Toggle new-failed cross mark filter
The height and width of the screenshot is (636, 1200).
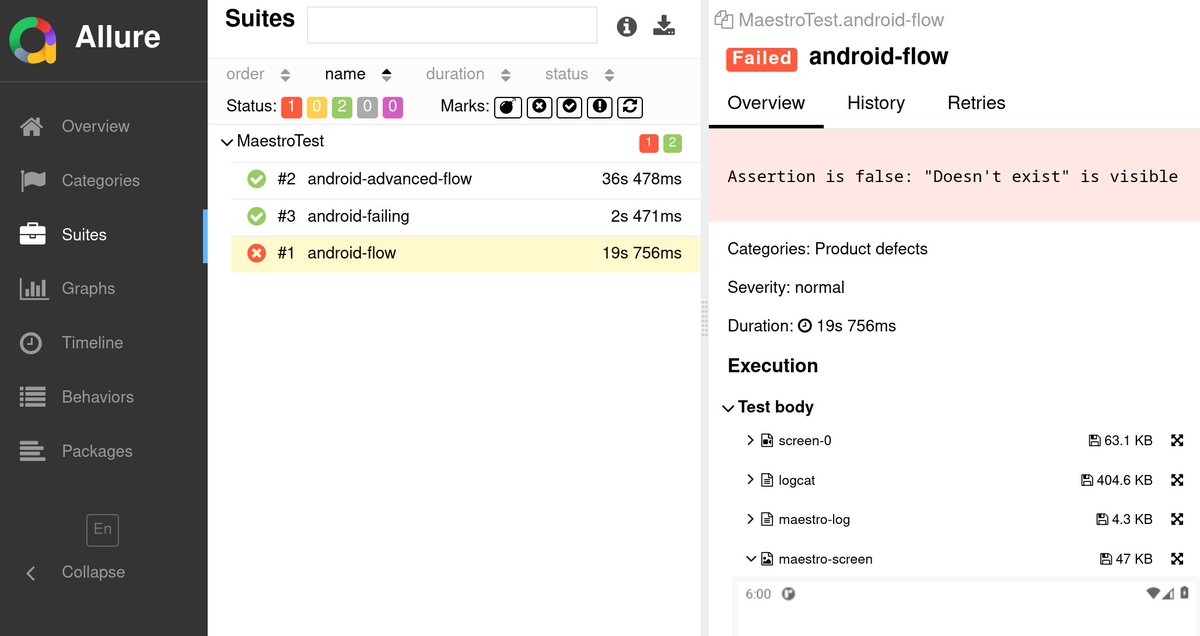(539, 106)
